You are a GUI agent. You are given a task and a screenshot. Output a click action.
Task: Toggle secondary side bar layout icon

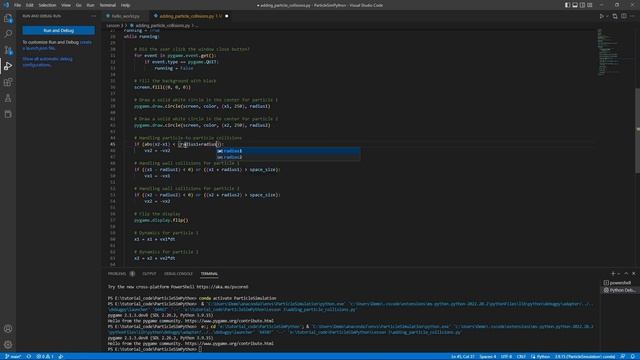[582, 5]
